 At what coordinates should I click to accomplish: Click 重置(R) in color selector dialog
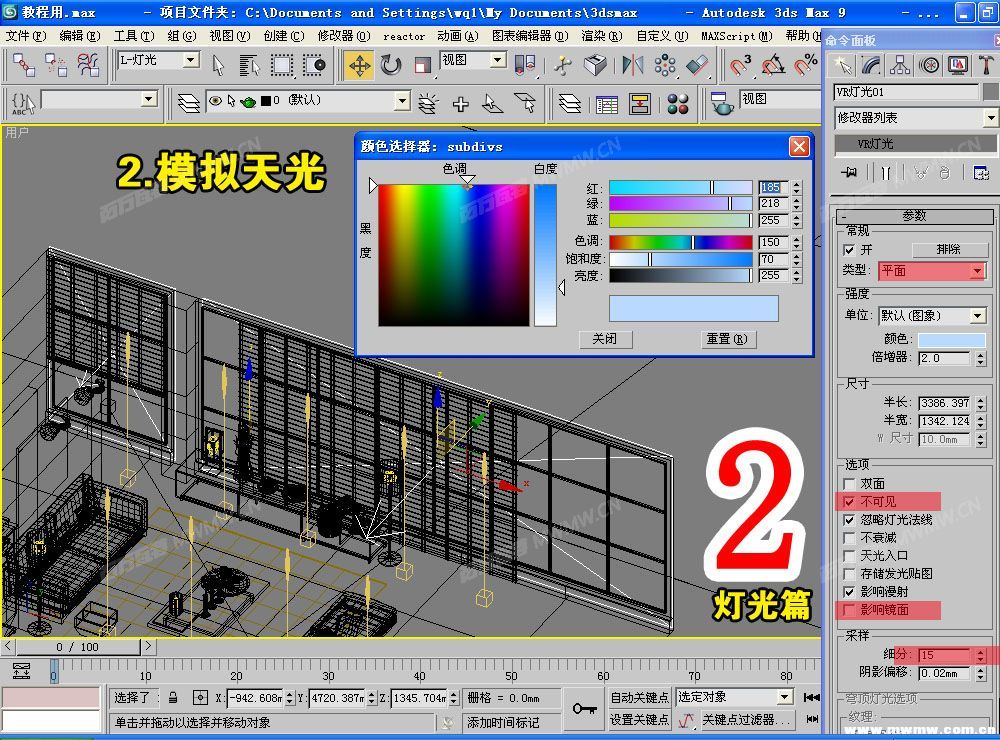click(x=726, y=339)
